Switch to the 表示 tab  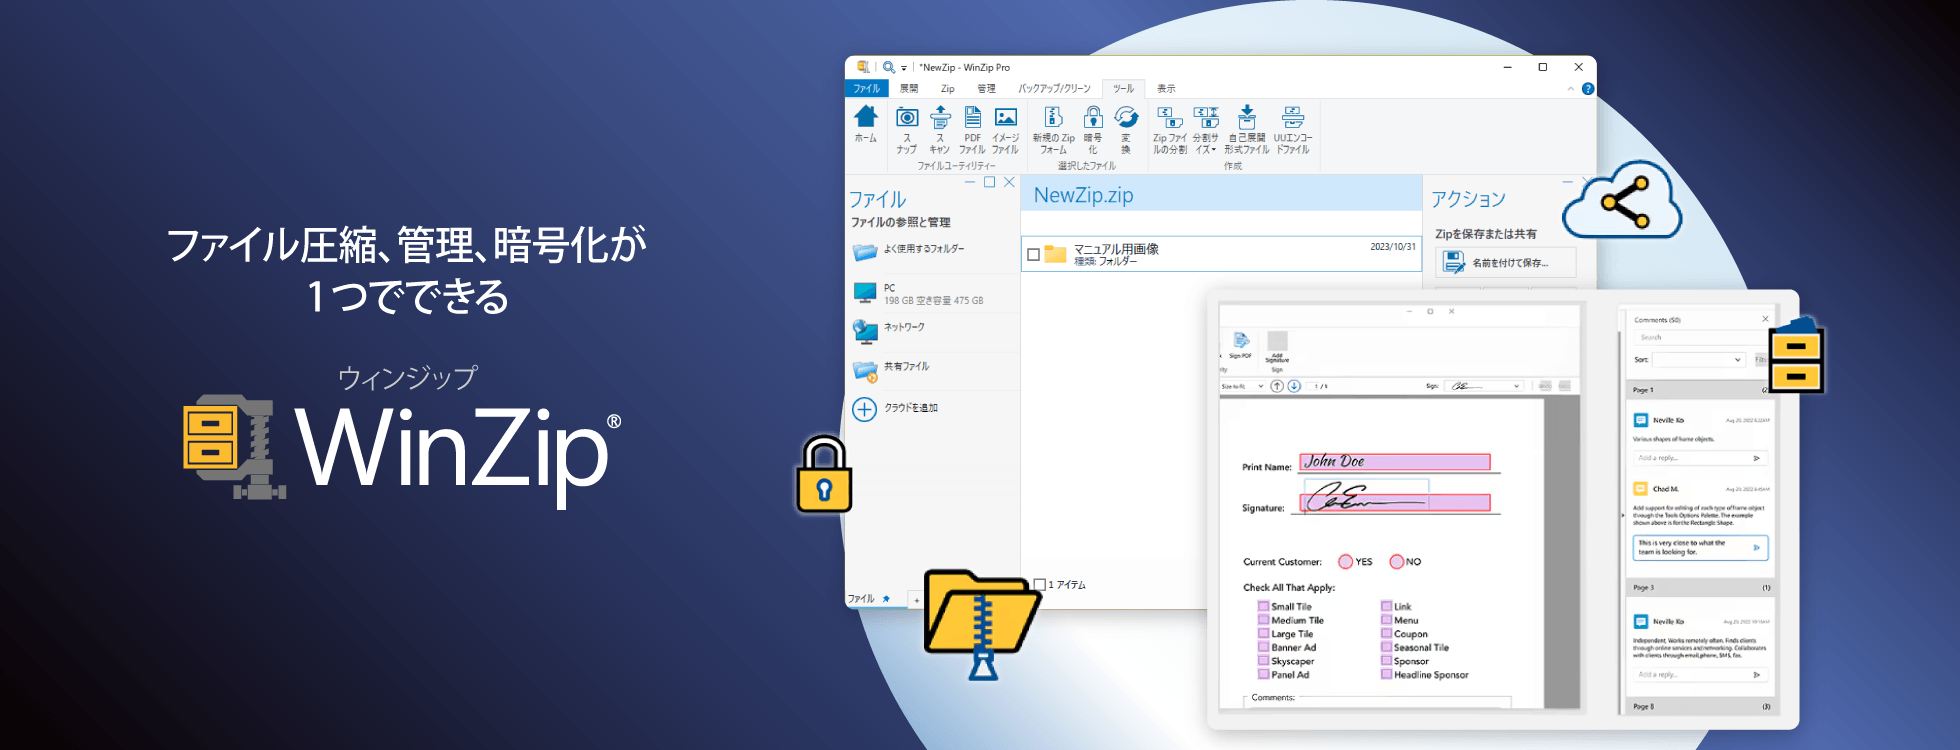(1167, 89)
